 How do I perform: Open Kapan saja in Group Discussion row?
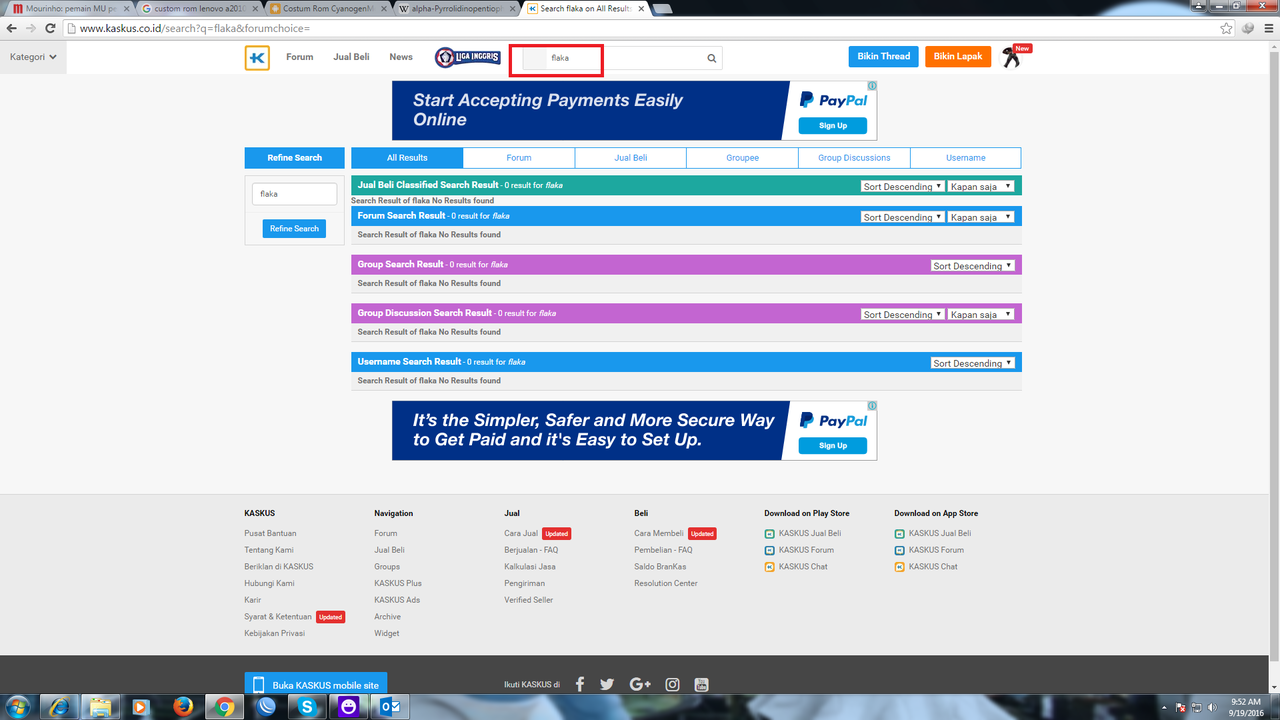pos(982,314)
